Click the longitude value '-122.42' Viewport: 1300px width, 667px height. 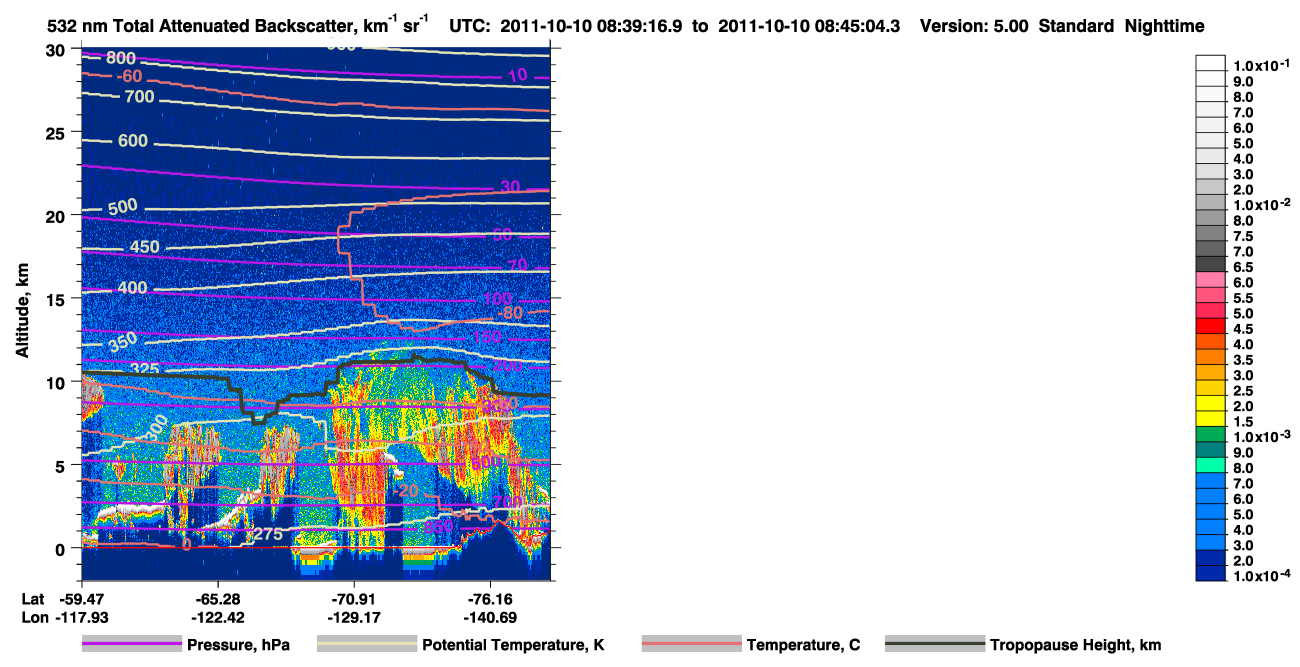coord(217,617)
